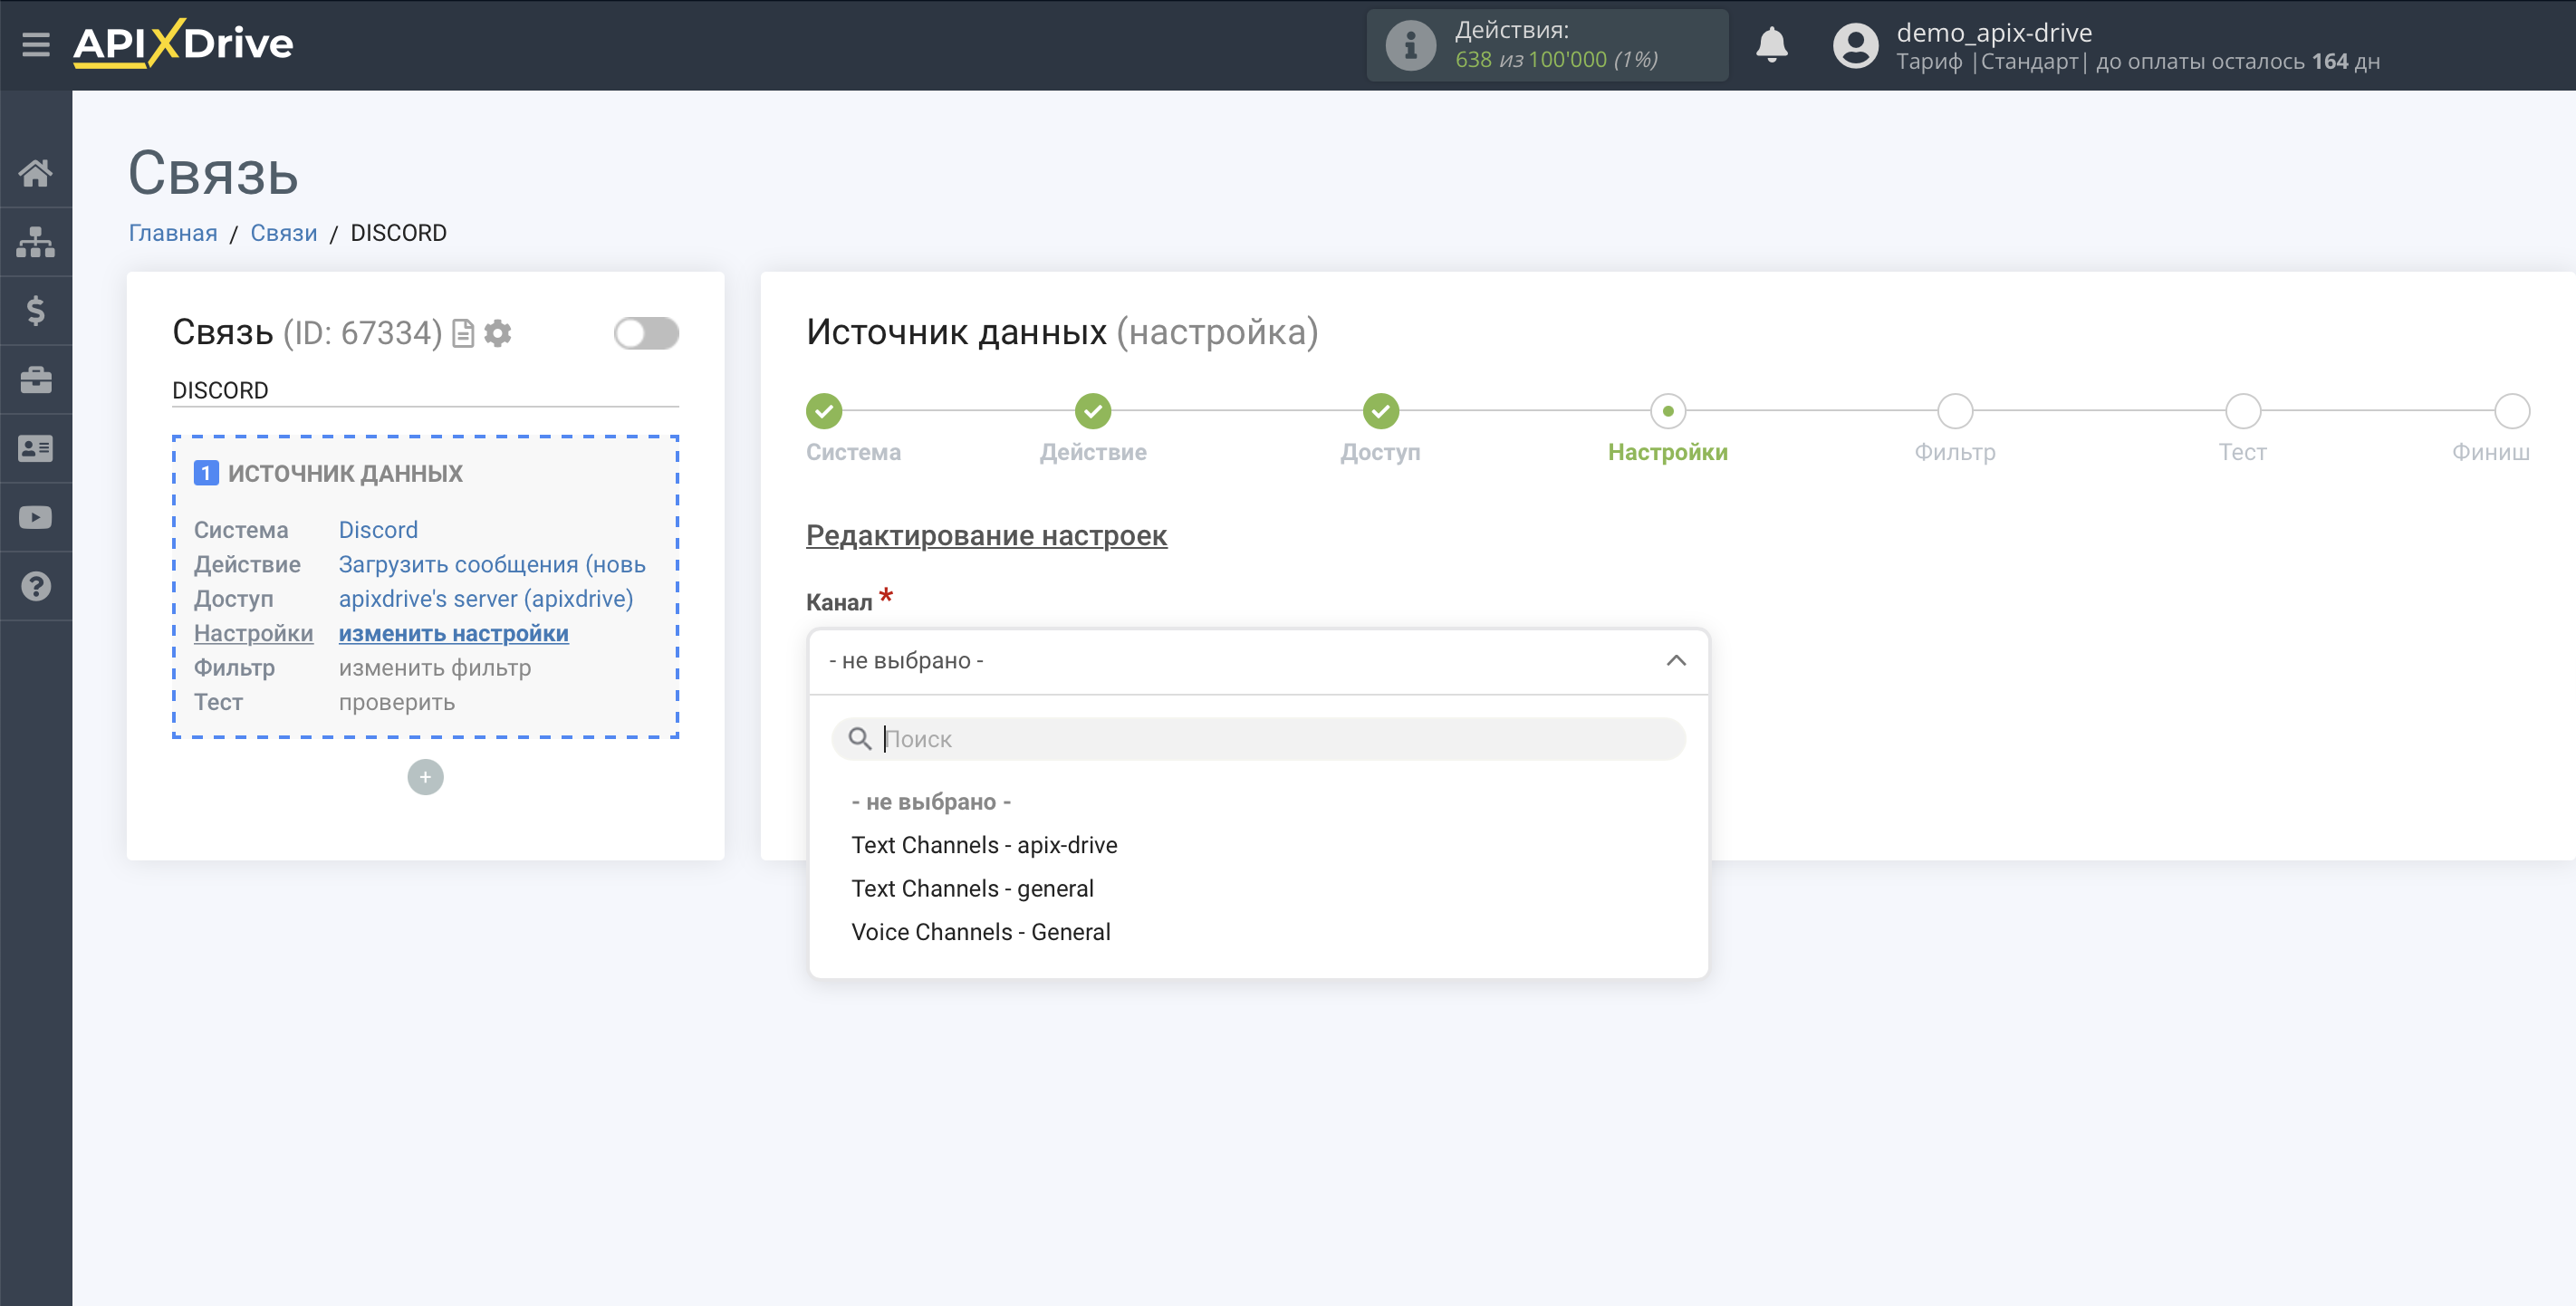
Task: Click the copy document icon beside ID
Action: [x=463, y=333]
